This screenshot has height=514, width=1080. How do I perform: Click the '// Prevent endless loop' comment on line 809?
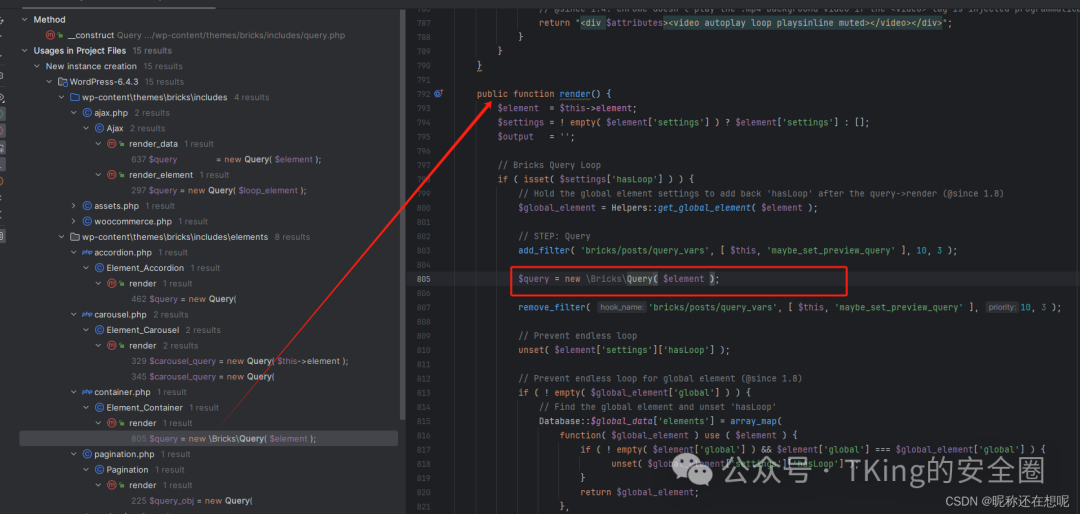click(577, 336)
